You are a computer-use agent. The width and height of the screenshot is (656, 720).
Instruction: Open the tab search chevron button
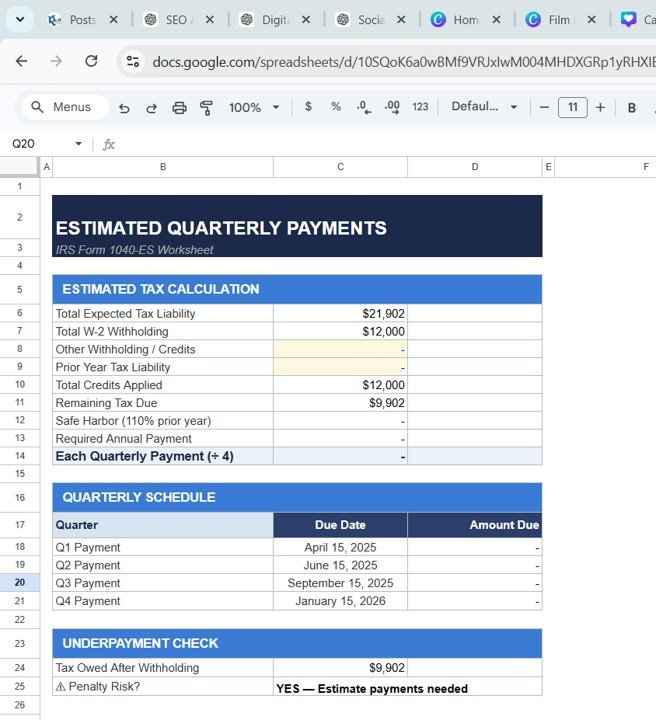(x=20, y=20)
